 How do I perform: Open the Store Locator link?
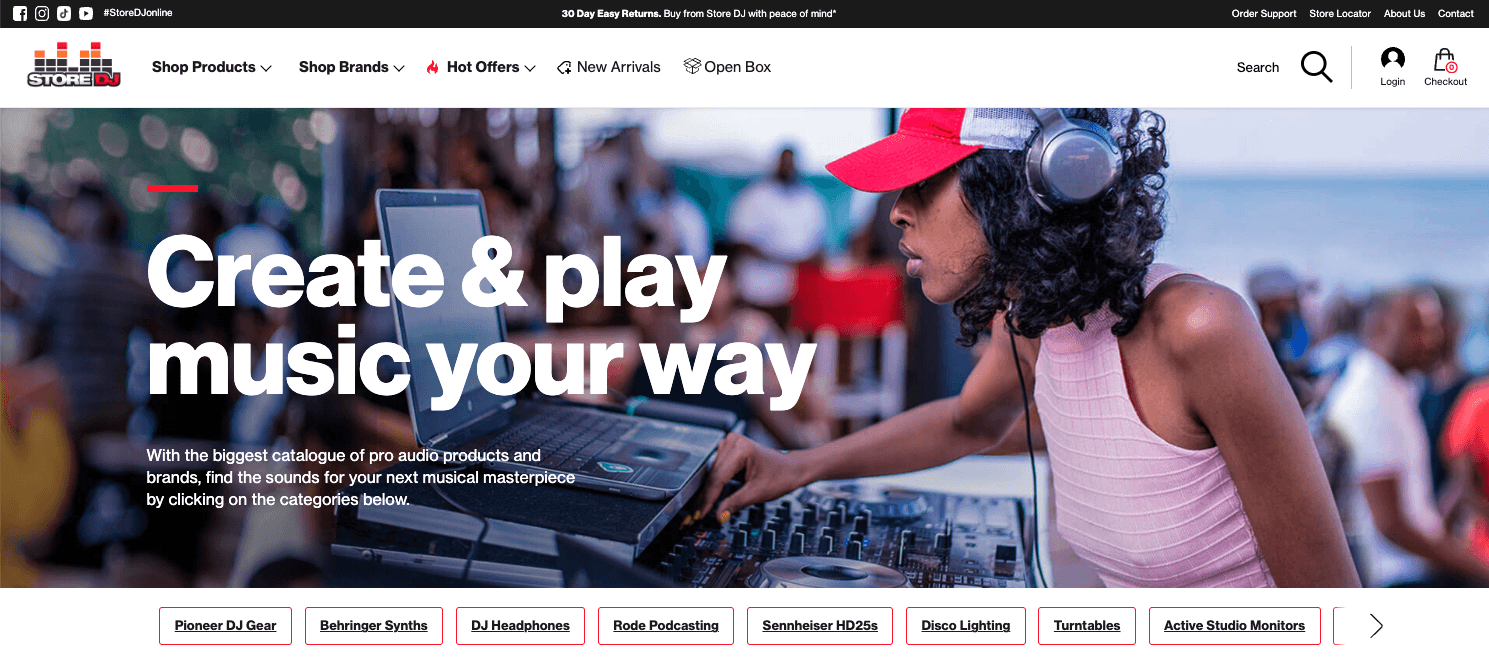pos(1340,14)
